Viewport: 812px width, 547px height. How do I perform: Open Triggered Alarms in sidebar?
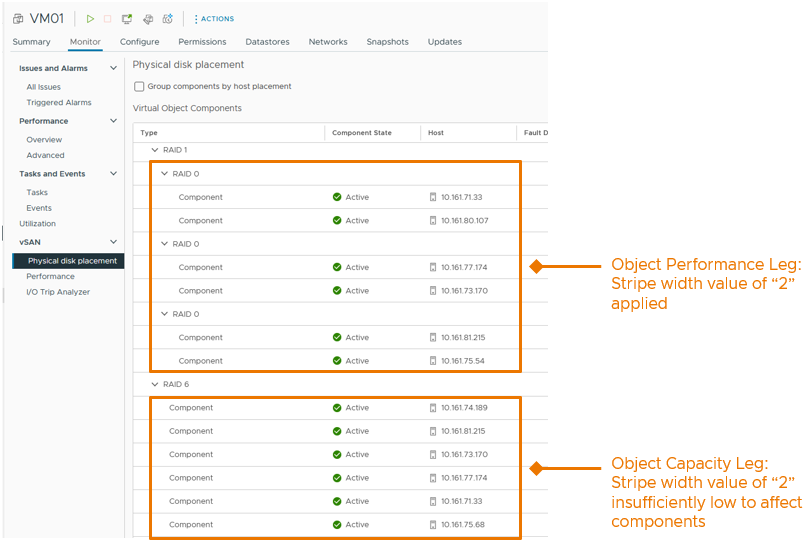tap(58, 103)
